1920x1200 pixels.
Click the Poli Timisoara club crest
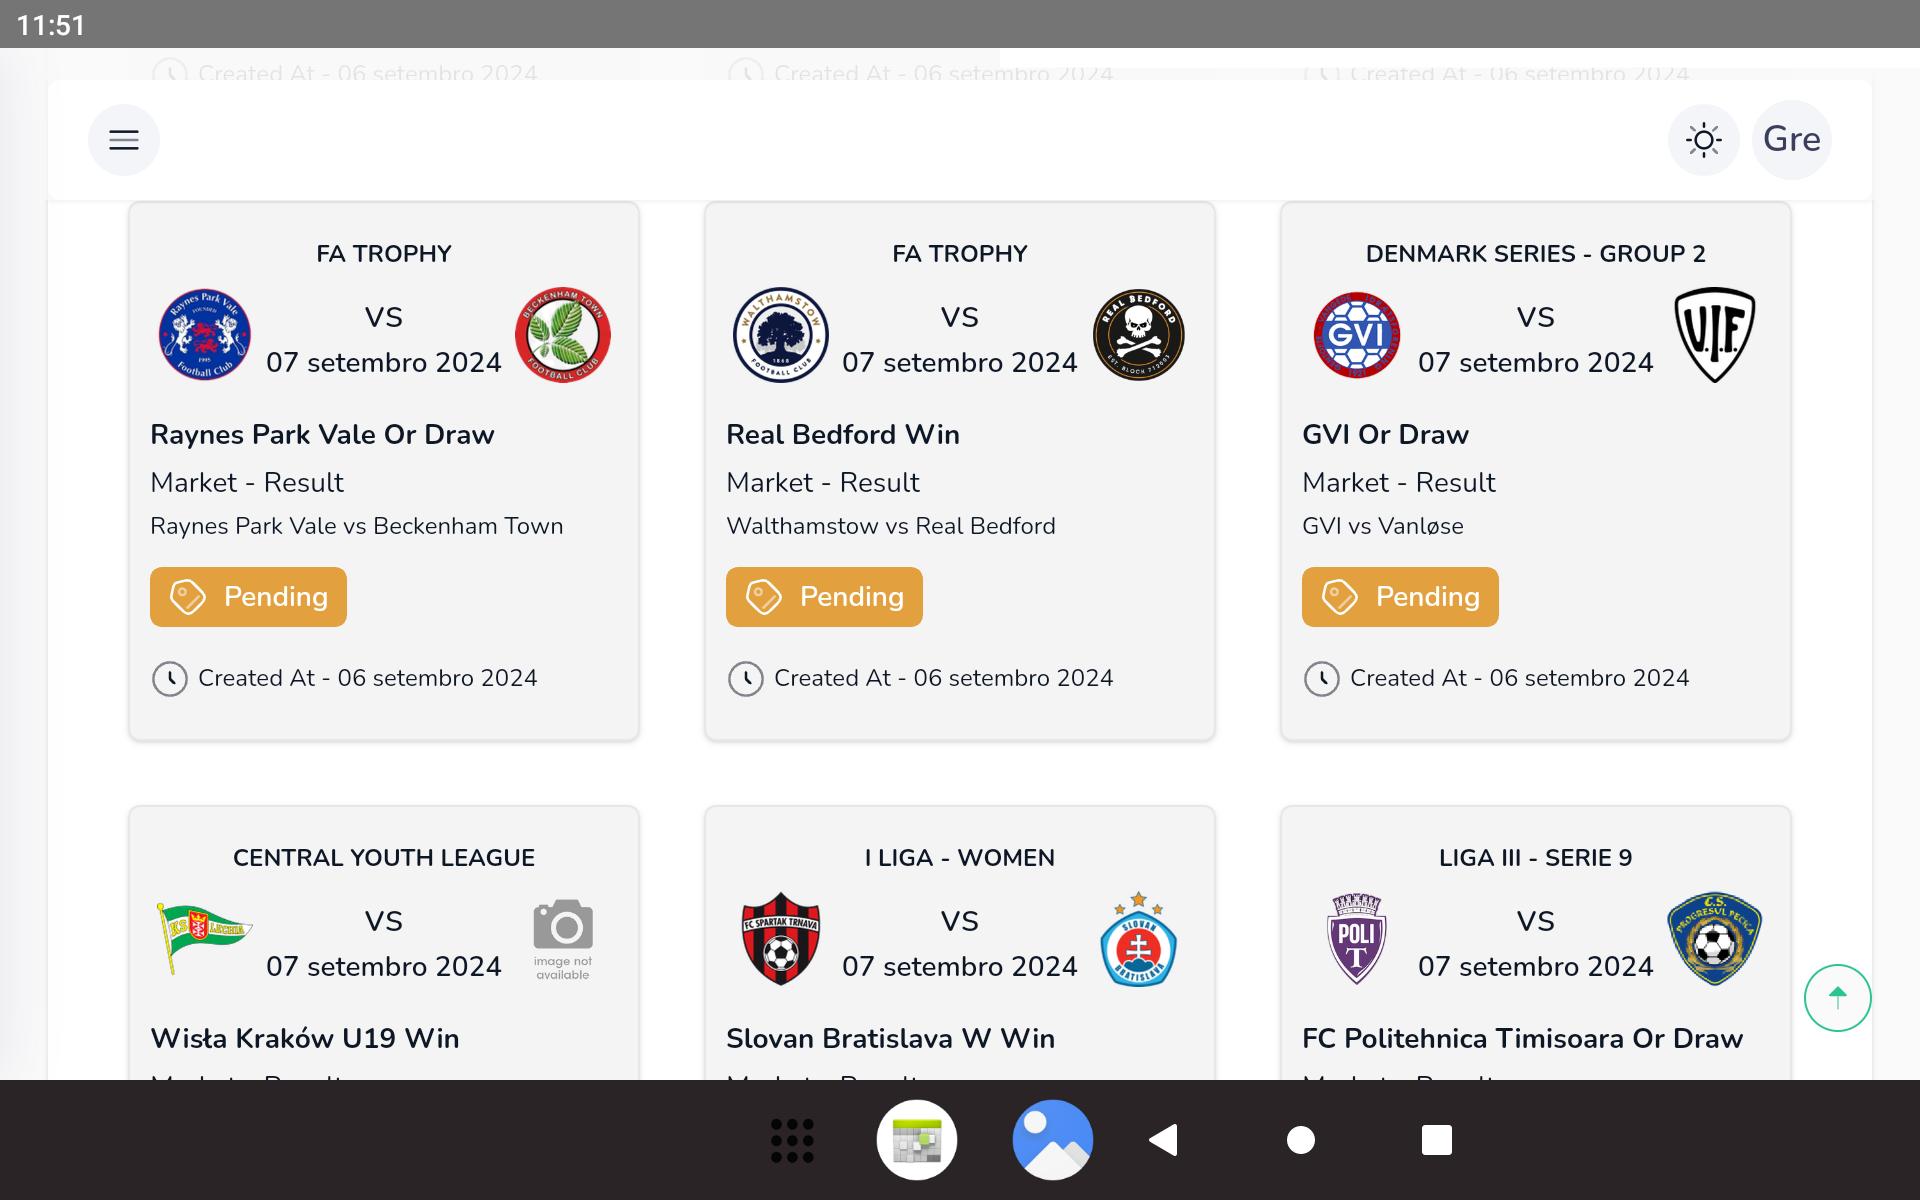click(1357, 939)
